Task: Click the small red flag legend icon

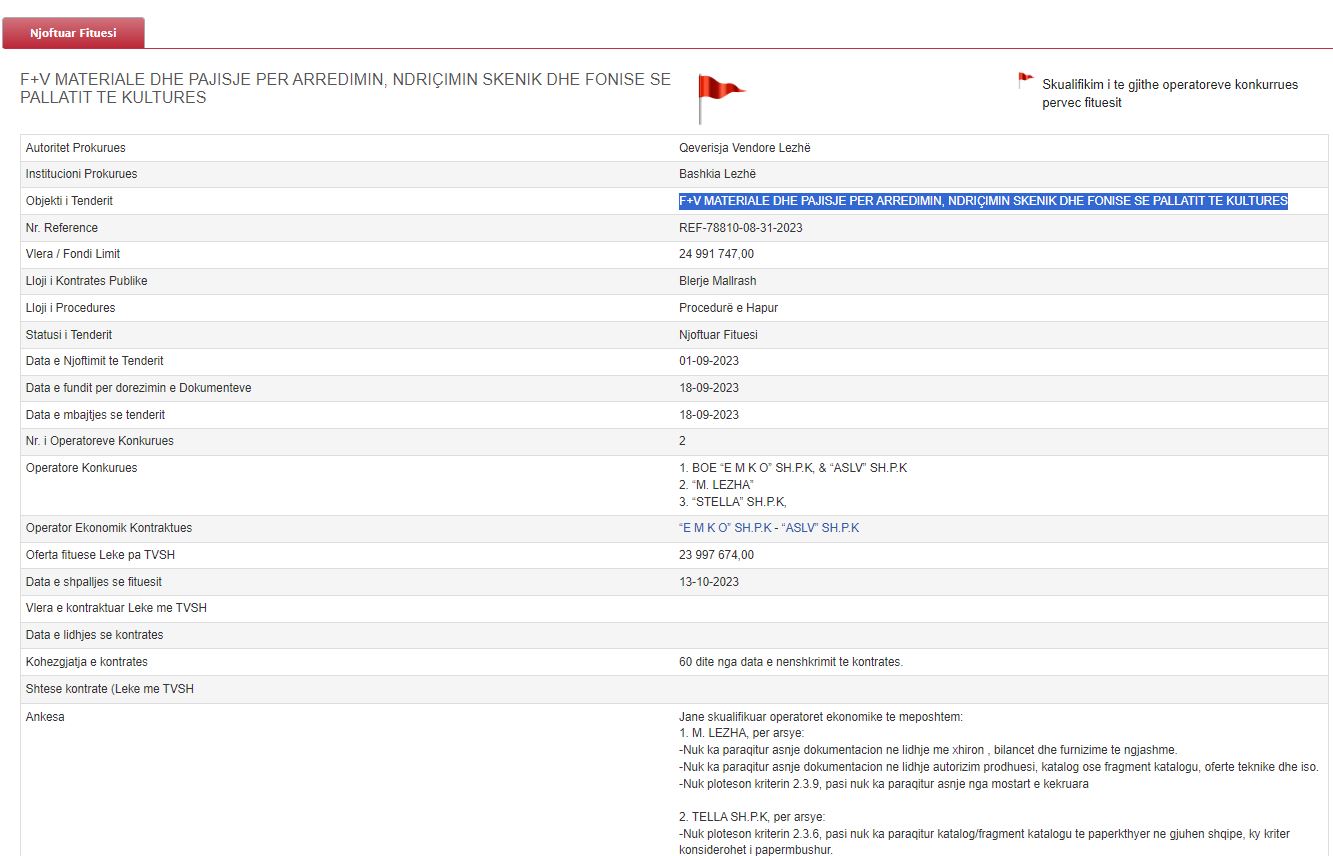Action: (1025, 80)
